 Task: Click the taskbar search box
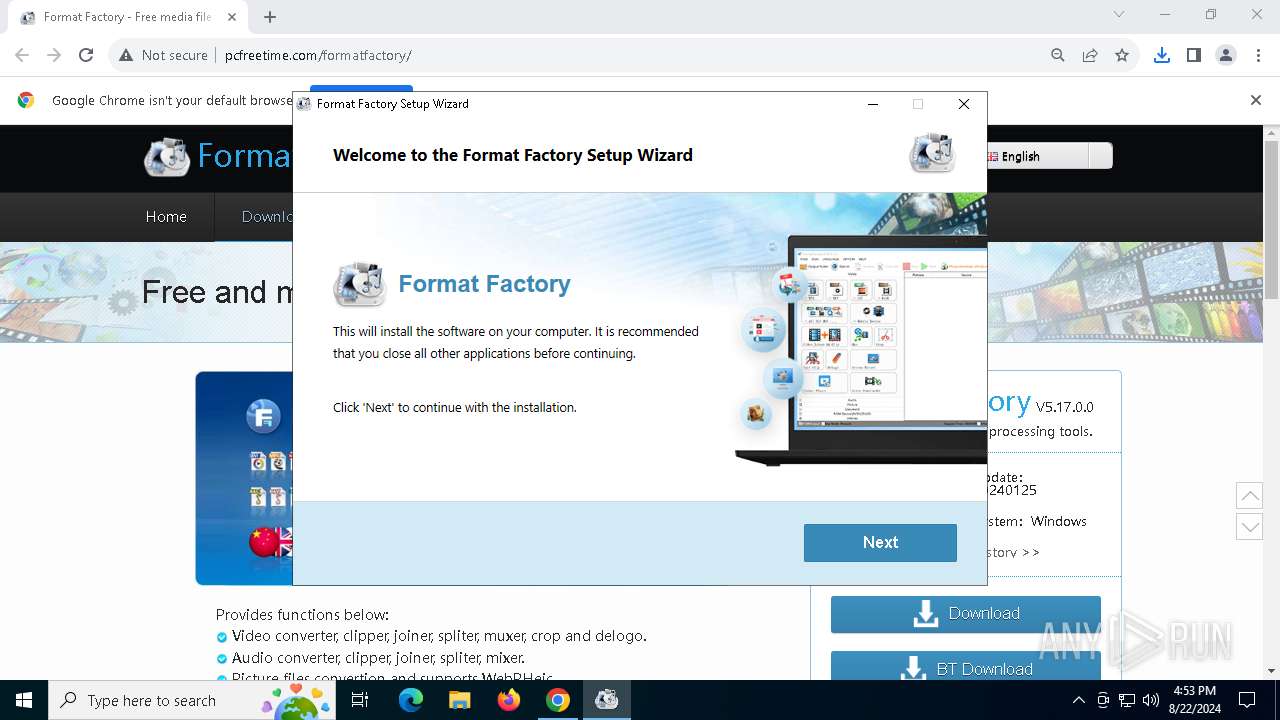[x=192, y=700]
